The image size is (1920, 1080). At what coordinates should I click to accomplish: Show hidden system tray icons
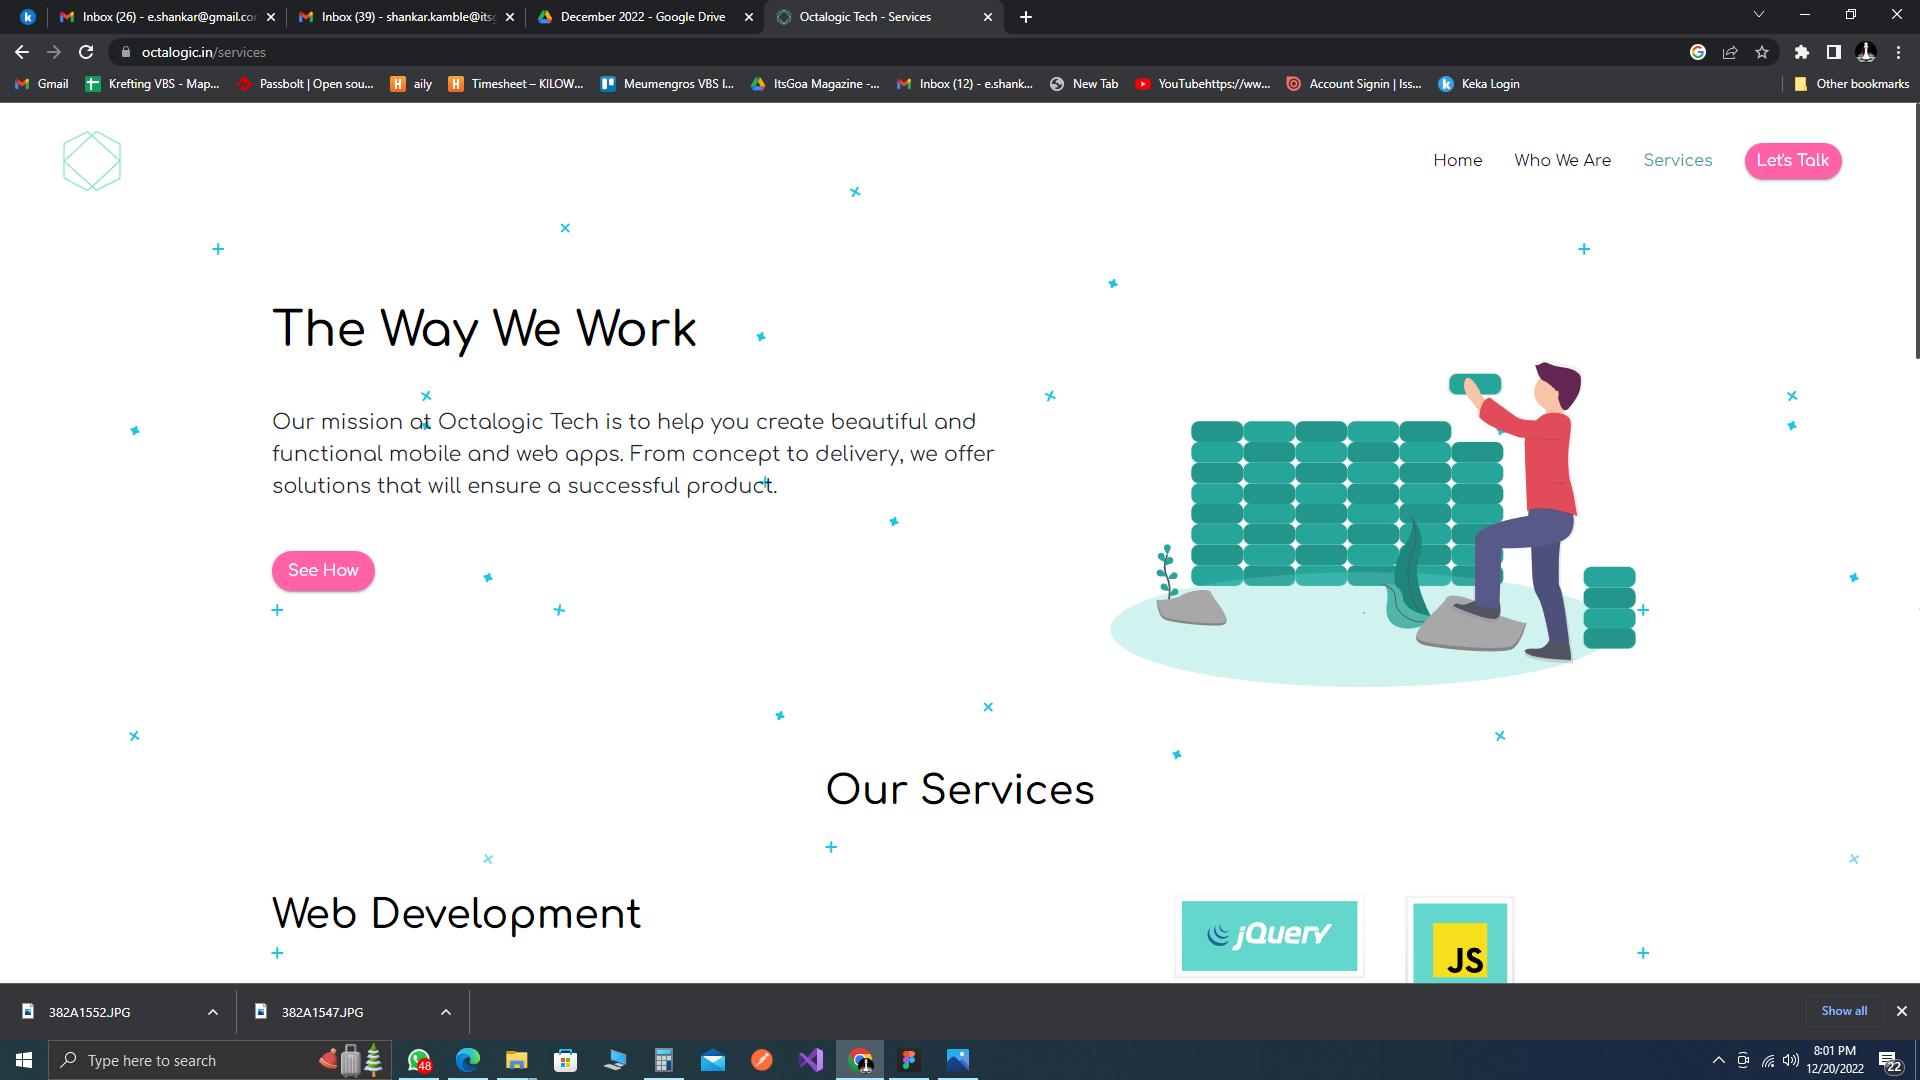[x=1718, y=1060]
